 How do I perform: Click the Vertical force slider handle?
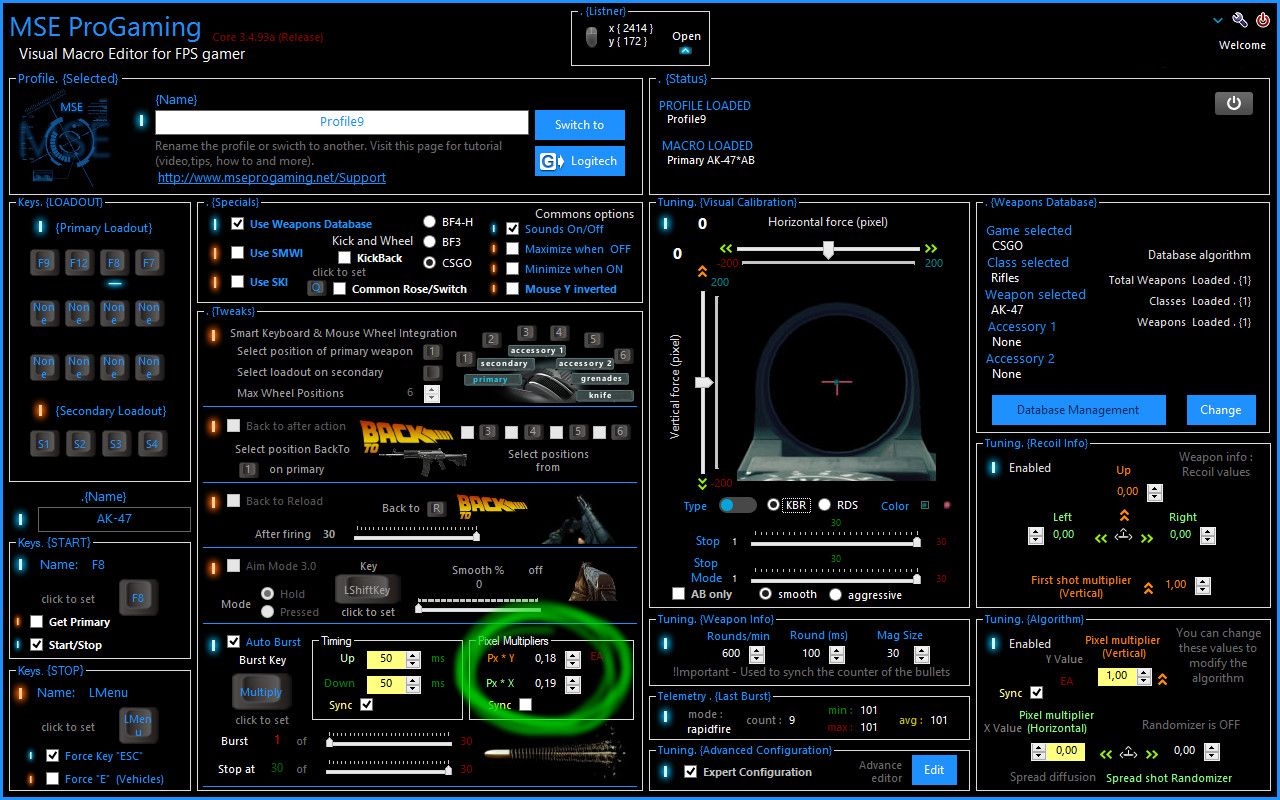704,382
